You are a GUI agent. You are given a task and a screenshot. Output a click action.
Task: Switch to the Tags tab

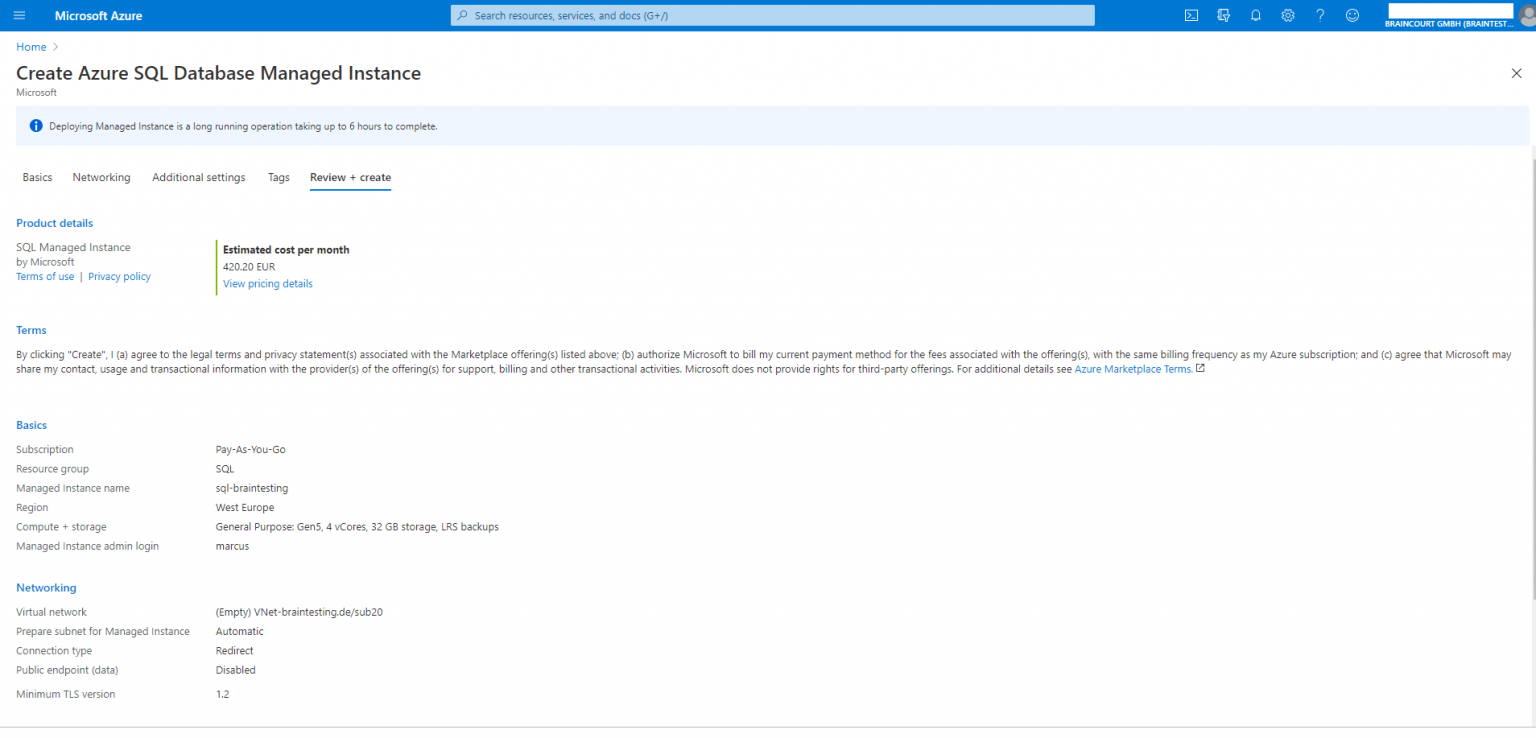278,177
